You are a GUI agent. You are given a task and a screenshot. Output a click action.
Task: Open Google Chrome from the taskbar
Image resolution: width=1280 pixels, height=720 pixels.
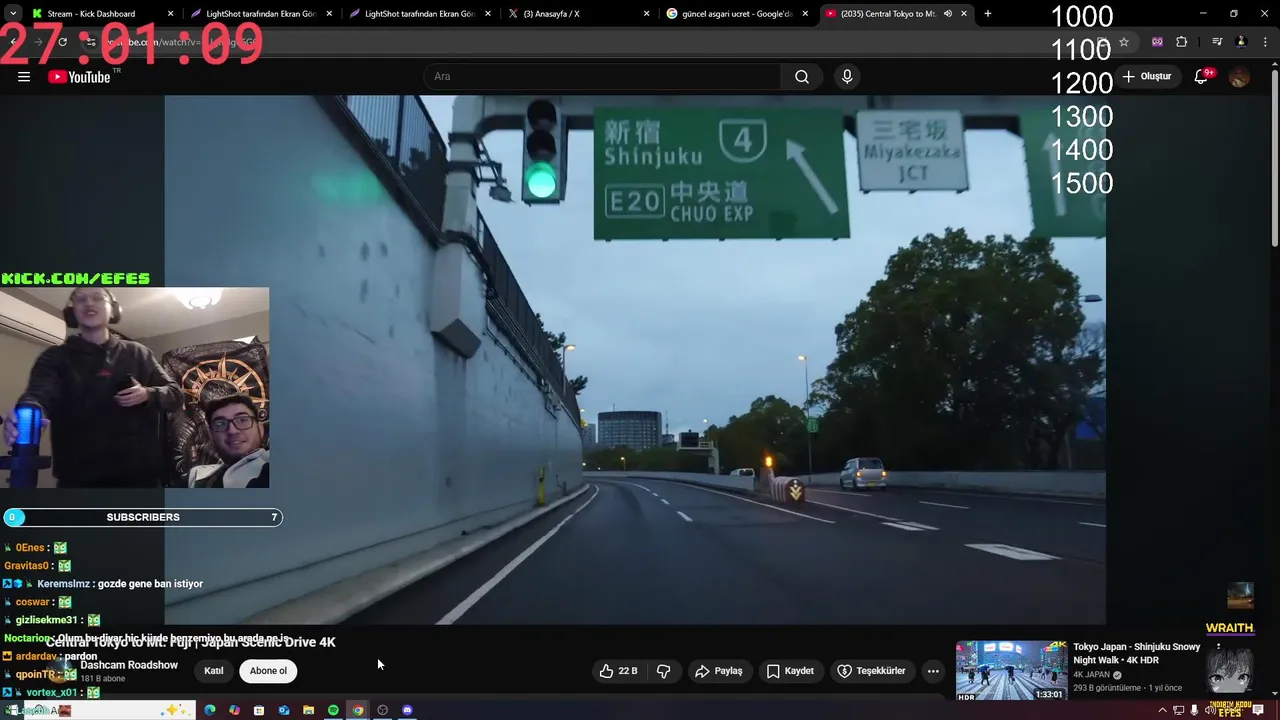tap(358, 710)
